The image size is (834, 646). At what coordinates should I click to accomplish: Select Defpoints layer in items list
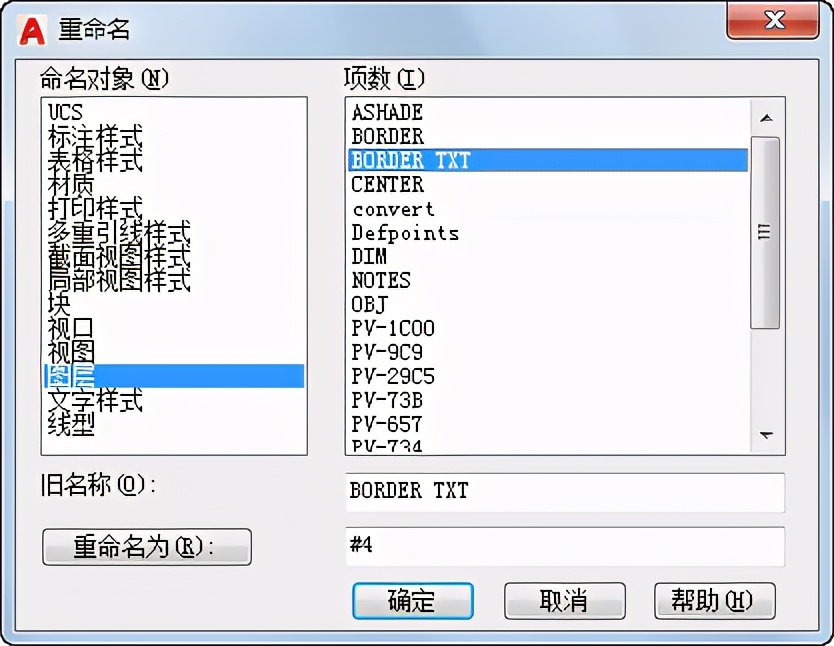548,232
